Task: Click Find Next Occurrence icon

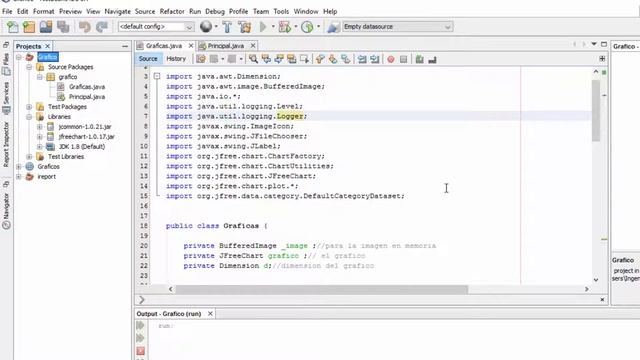Action: (279, 59)
